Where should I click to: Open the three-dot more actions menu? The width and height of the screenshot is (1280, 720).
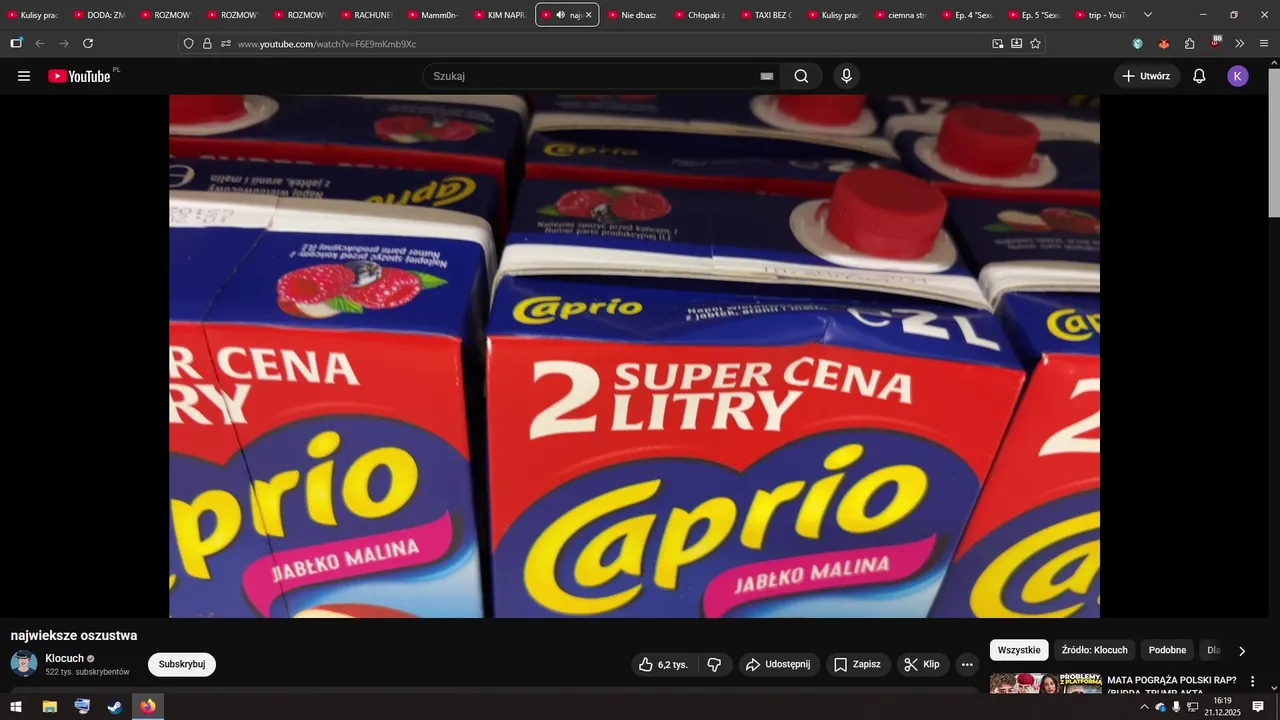pos(966,664)
